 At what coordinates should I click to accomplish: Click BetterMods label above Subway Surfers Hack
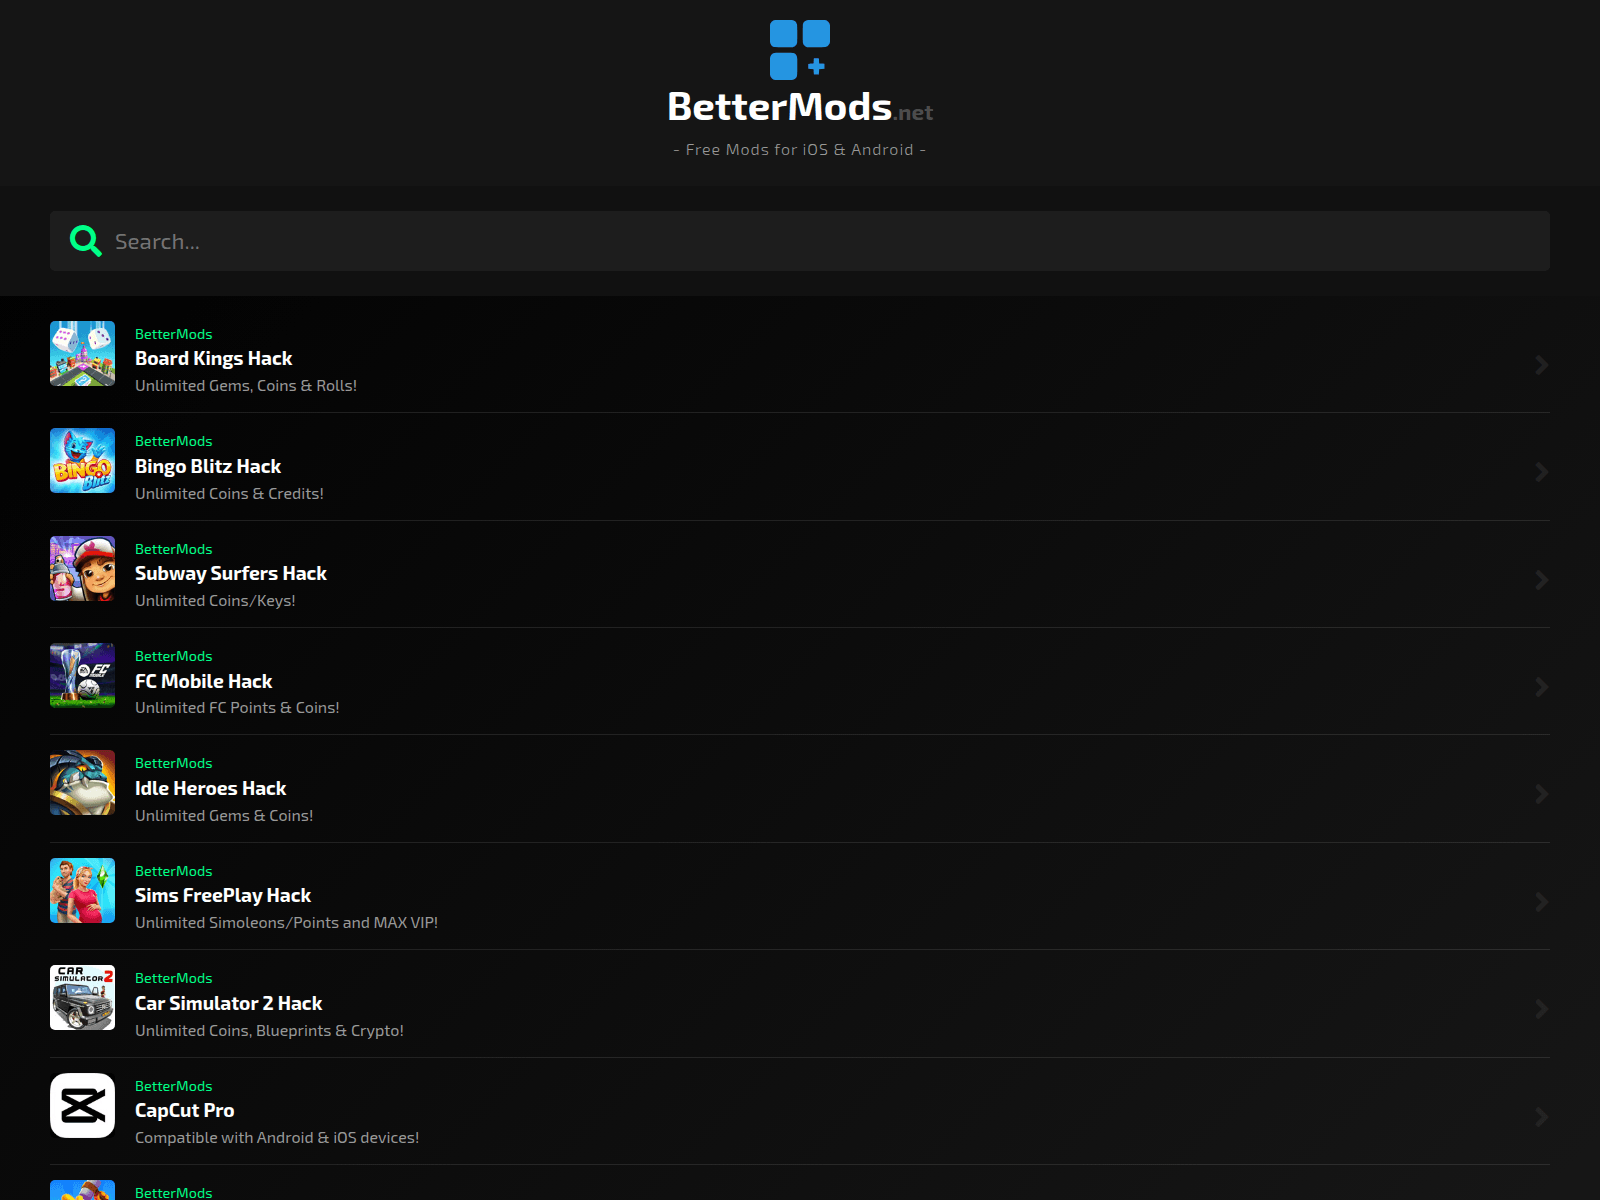pos(173,549)
